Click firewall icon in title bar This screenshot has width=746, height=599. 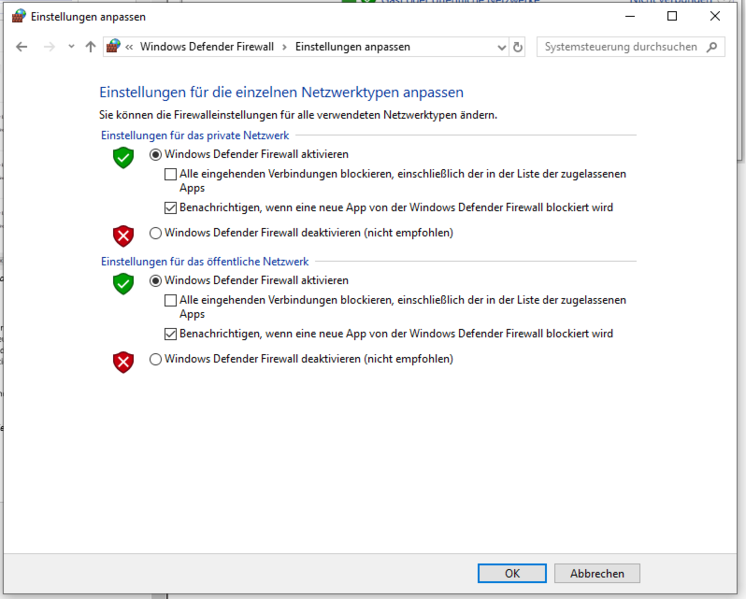click(19, 16)
